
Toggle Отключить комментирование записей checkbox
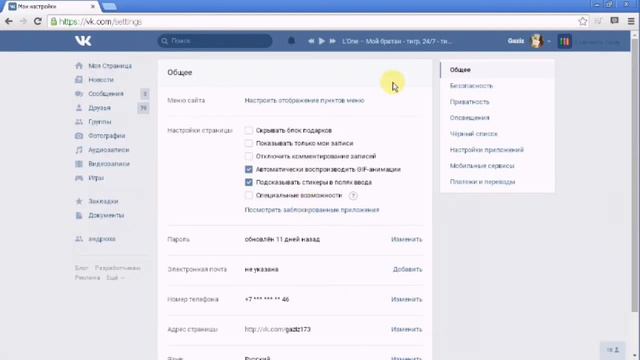tap(249, 156)
